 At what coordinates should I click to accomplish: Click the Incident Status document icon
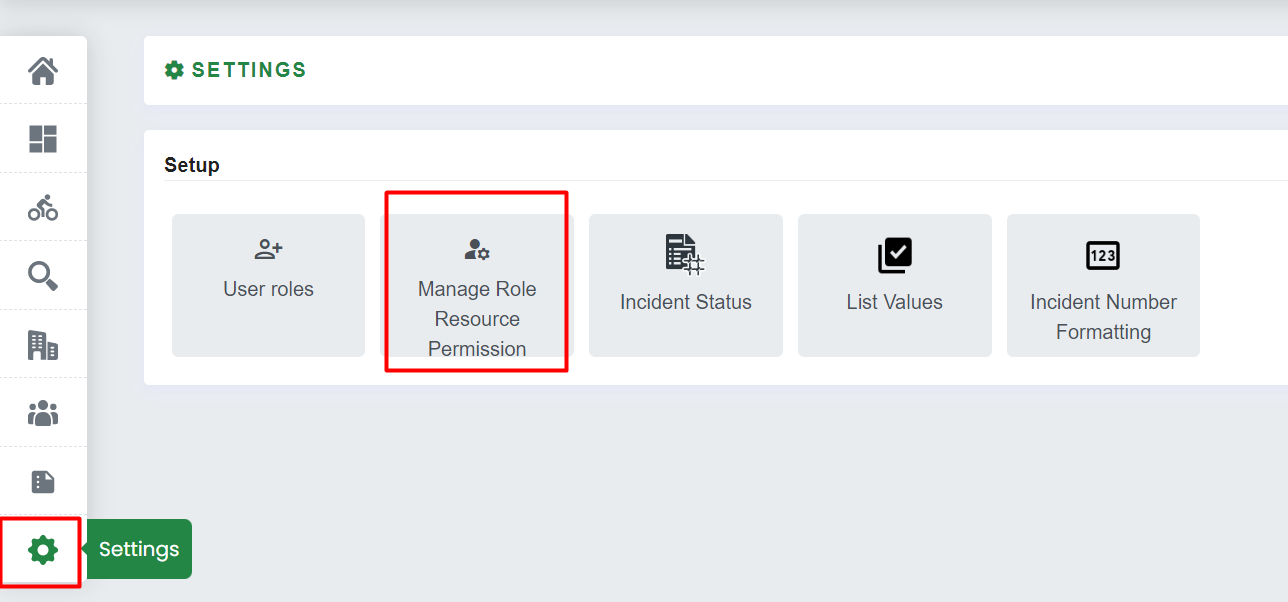pos(685,254)
